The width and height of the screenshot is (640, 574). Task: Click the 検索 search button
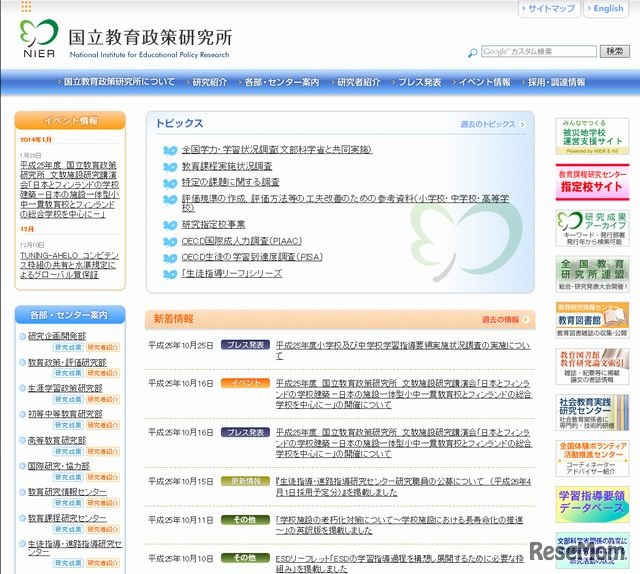pyautogui.click(x=614, y=51)
